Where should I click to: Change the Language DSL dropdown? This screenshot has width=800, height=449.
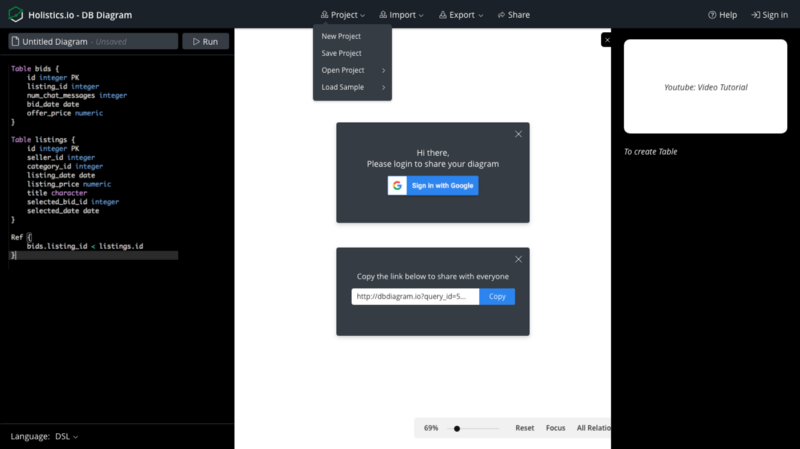click(x=66, y=436)
